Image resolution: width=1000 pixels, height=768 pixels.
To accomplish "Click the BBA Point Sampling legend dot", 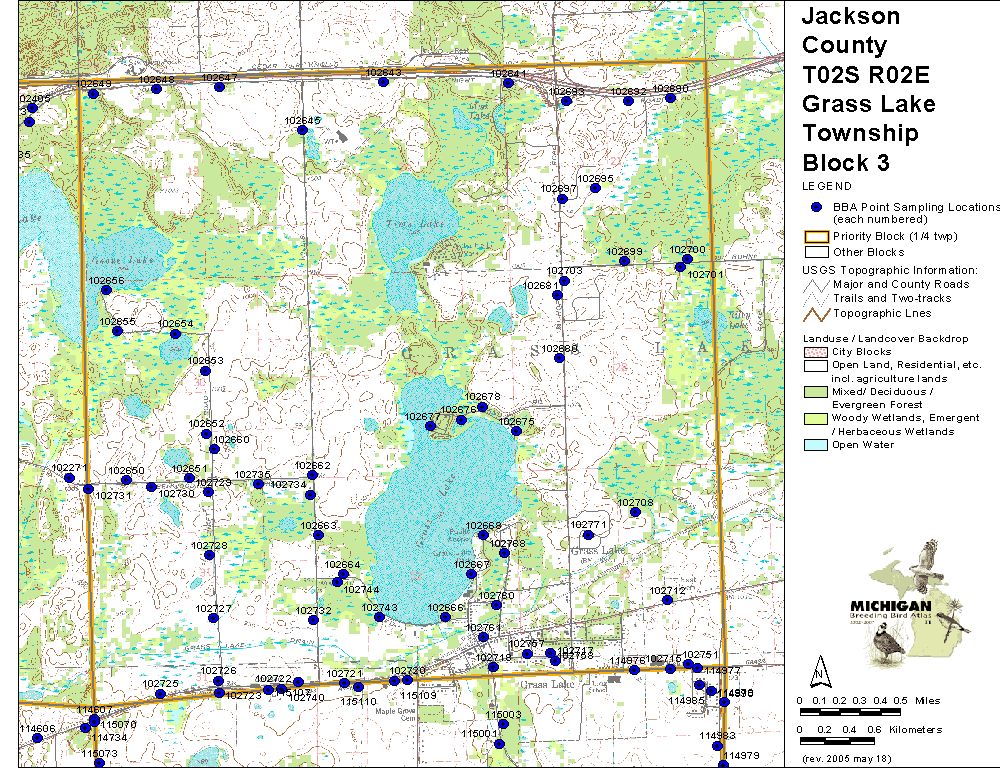I will coord(816,206).
